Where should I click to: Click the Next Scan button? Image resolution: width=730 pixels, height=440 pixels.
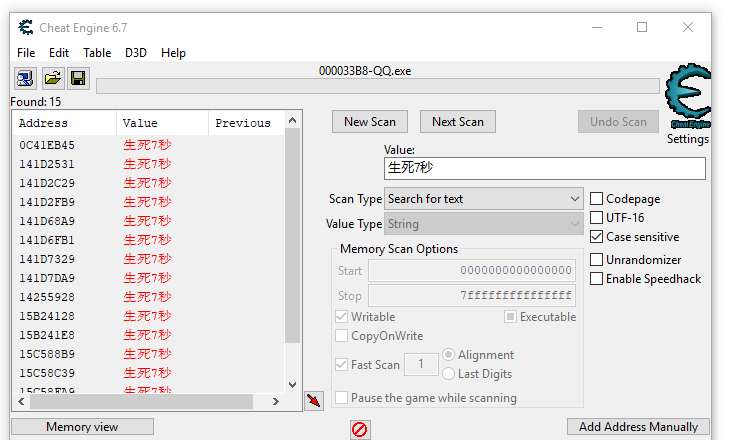458,122
